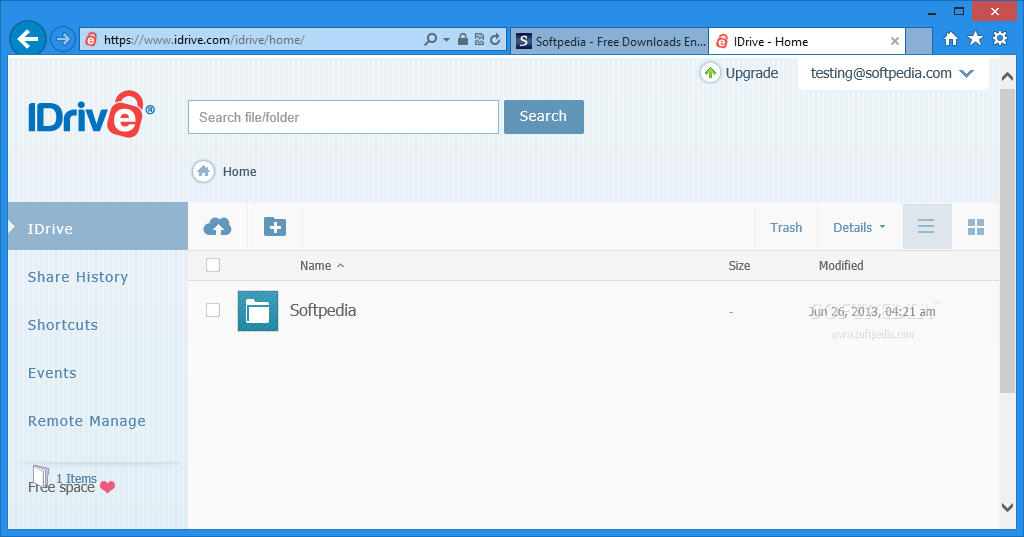1024x537 pixels.
Task: Open a new browser tab
Action: [919, 41]
